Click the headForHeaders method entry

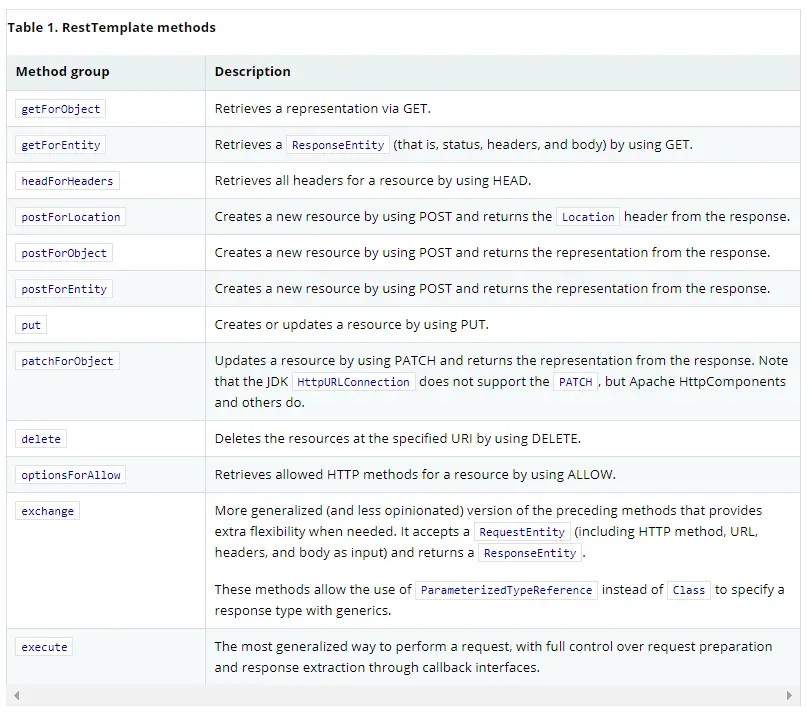tap(67, 181)
